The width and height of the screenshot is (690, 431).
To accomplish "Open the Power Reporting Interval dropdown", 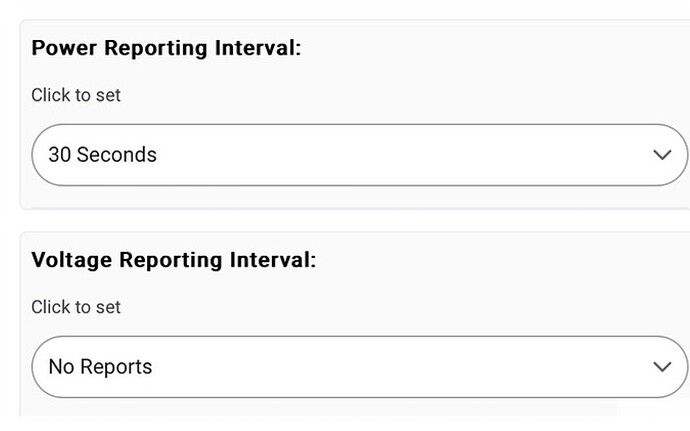I will (x=360, y=155).
